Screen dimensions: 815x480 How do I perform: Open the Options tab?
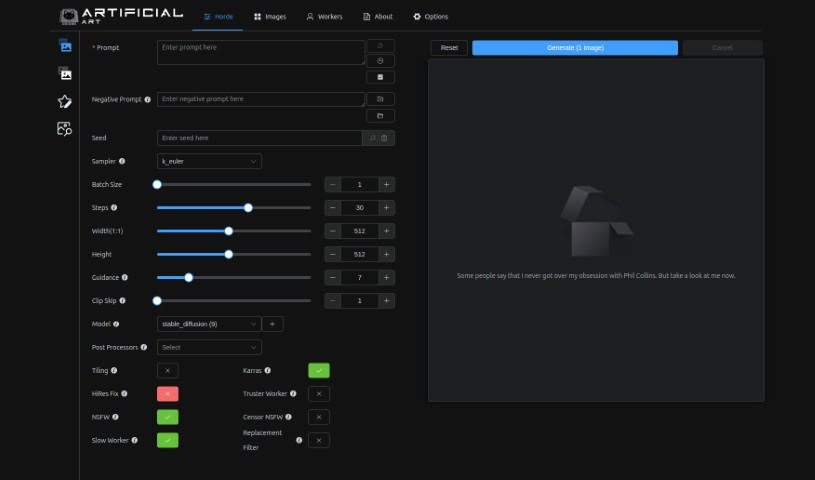click(430, 17)
